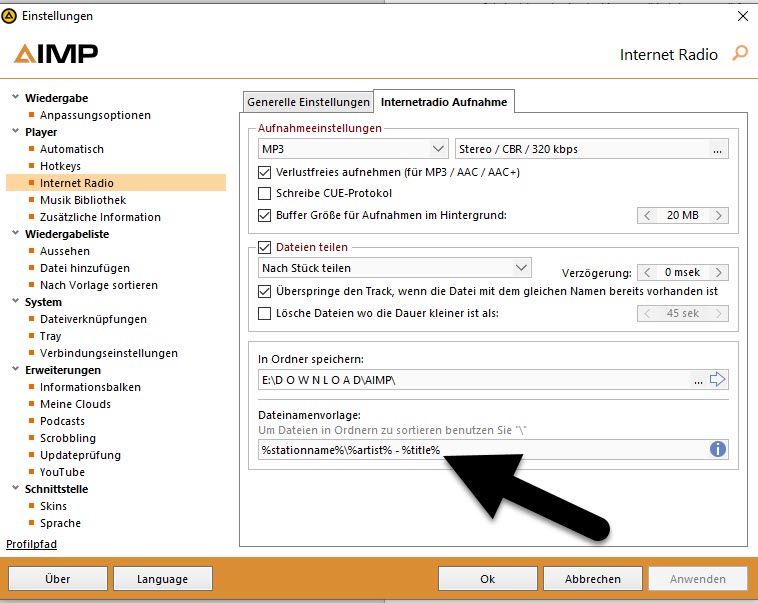The height and width of the screenshot is (603, 758).
Task: Increase the 45 sek duration value
Action: tap(719, 314)
